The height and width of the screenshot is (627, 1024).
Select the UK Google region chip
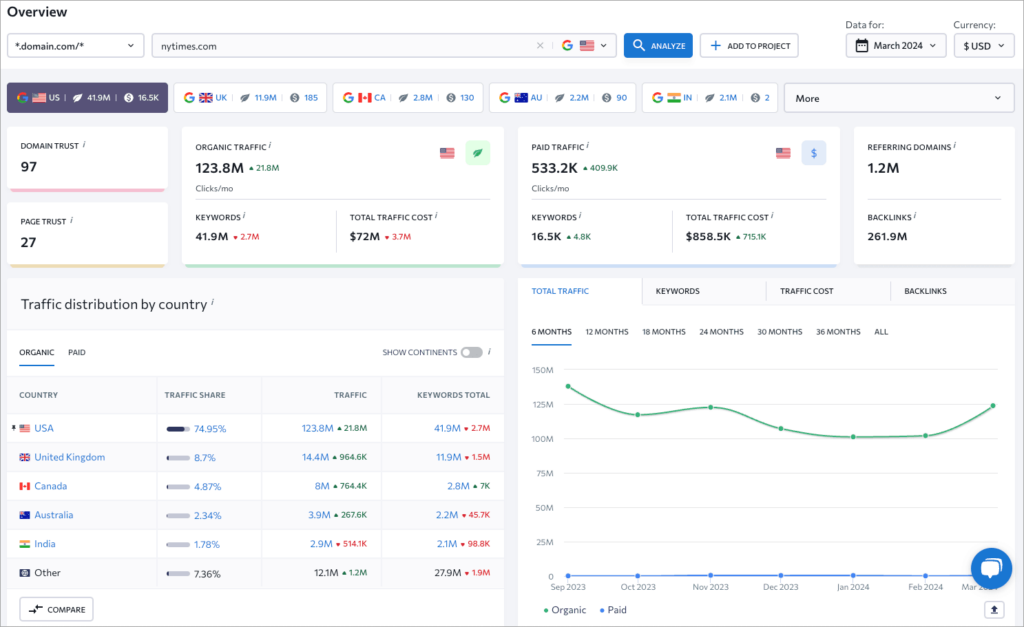click(250, 98)
